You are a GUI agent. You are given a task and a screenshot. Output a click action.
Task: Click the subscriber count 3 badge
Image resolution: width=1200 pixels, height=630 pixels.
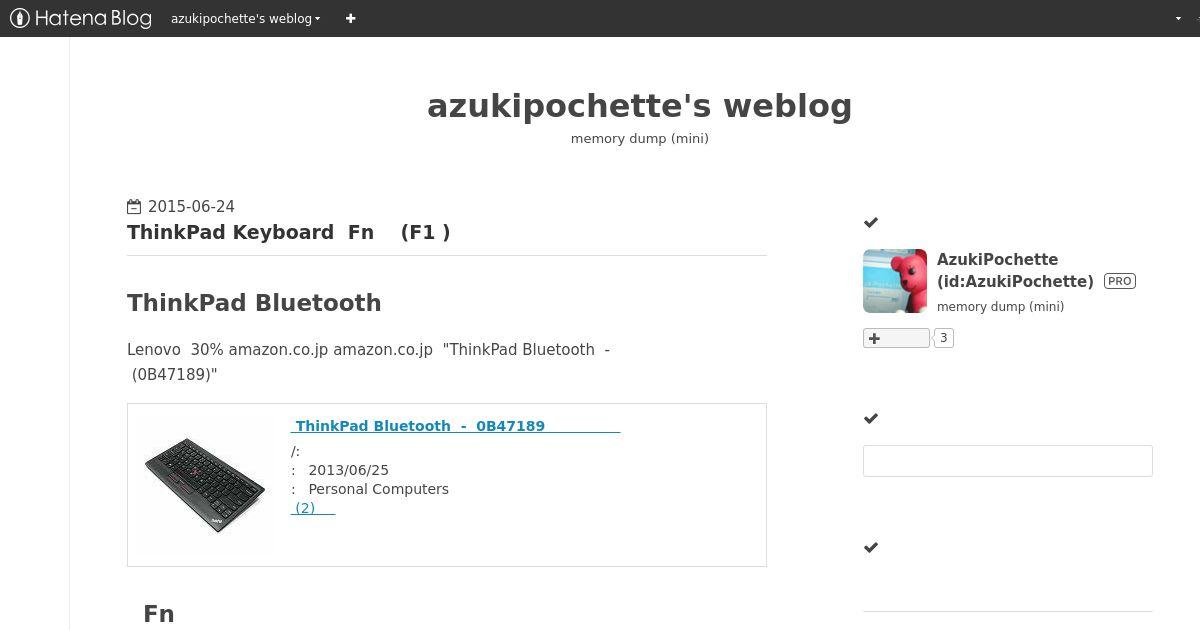[943, 338]
